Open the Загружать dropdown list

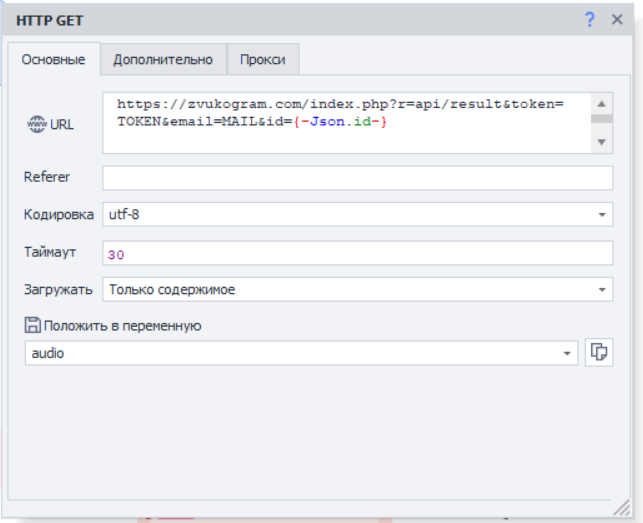coord(603,291)
